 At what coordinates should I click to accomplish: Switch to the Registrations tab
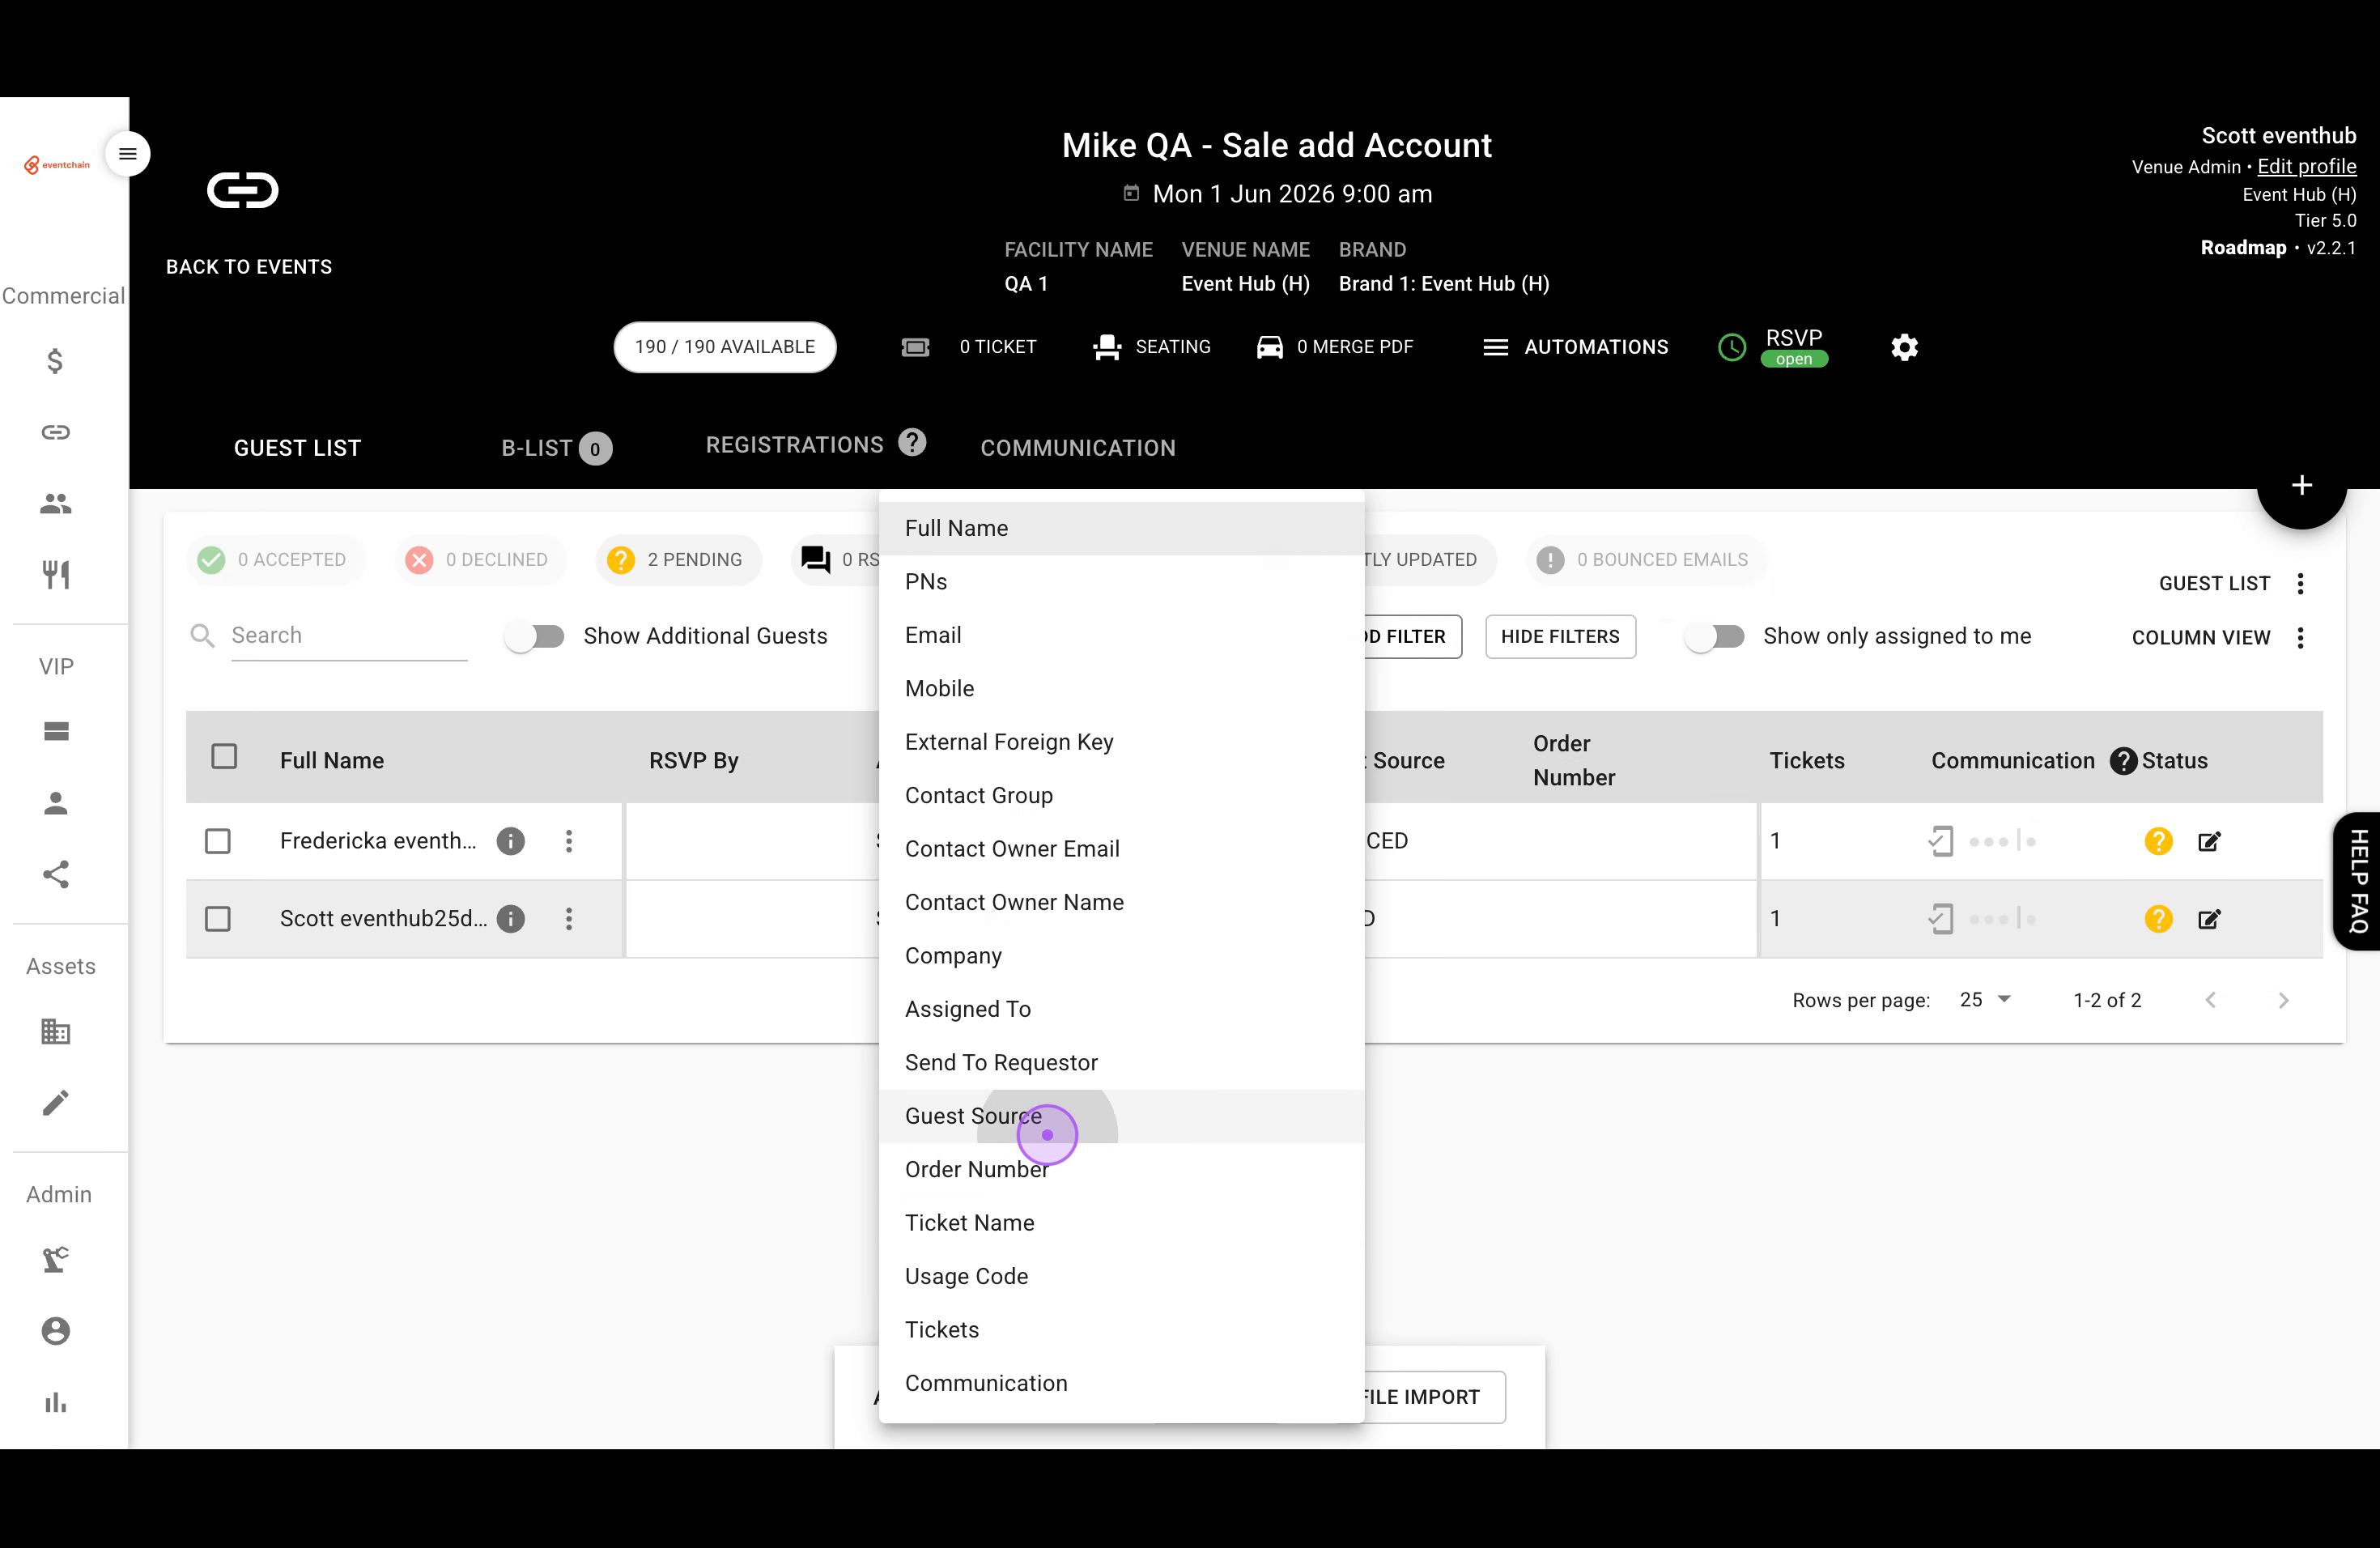[795, 445]
